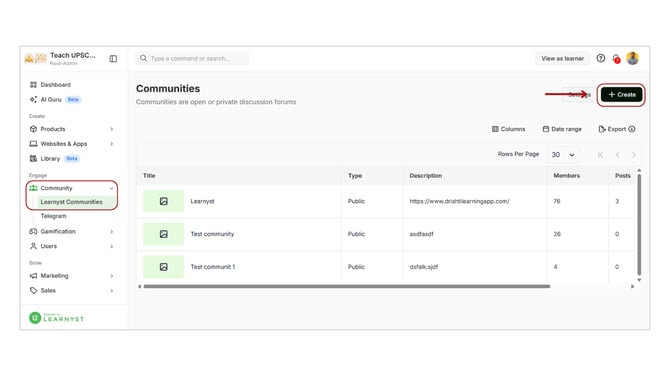Toggle the sidebar collapse icon
This screenshot has height=376, width=670.
(113, 59)
